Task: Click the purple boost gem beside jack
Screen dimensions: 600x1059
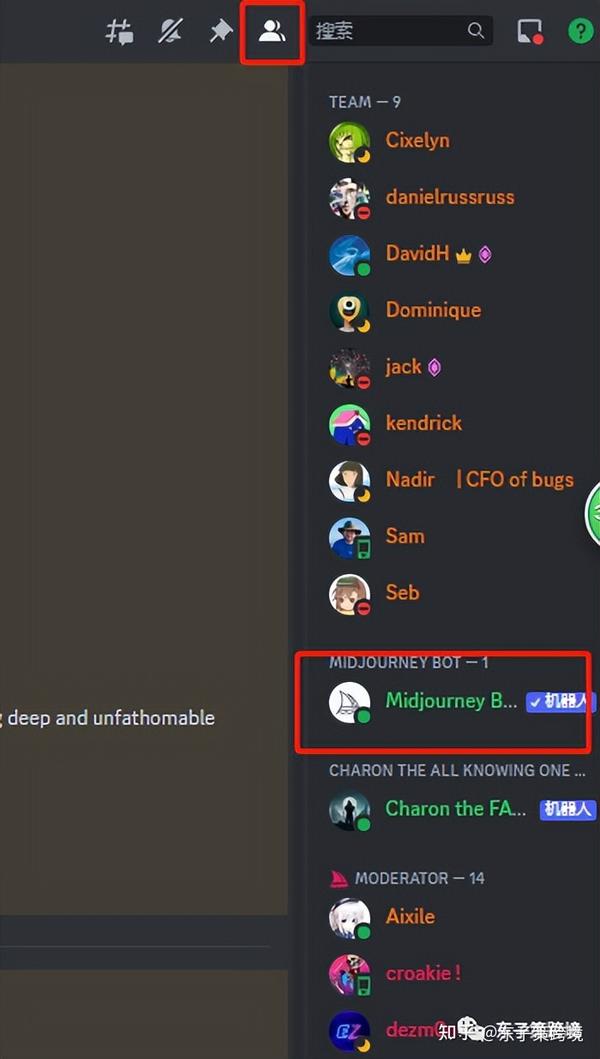Action: [x=434, y=367]
